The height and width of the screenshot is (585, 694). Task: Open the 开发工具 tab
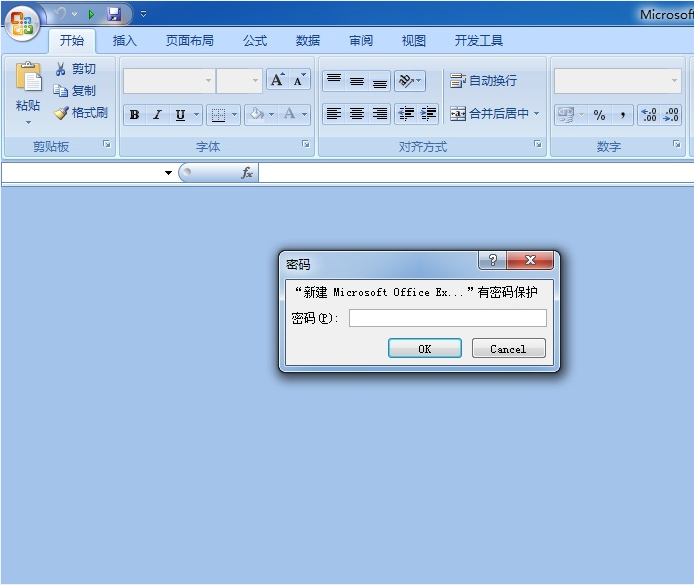[x=478, y=41]
